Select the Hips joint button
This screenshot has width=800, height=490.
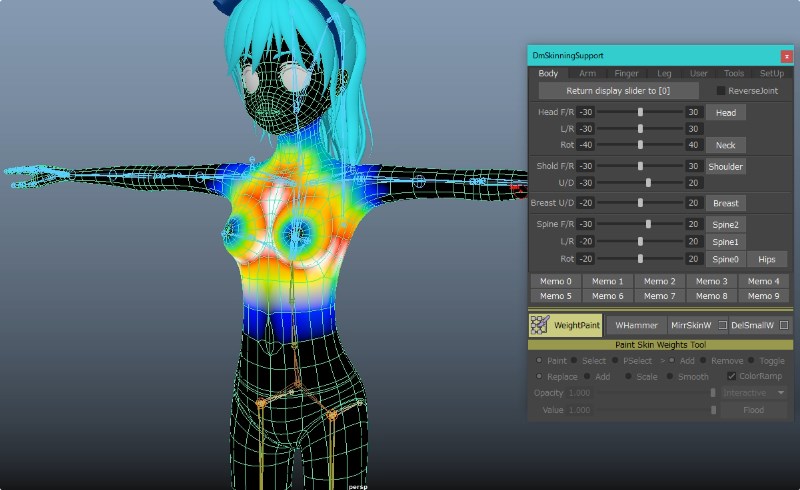point(767,259)
